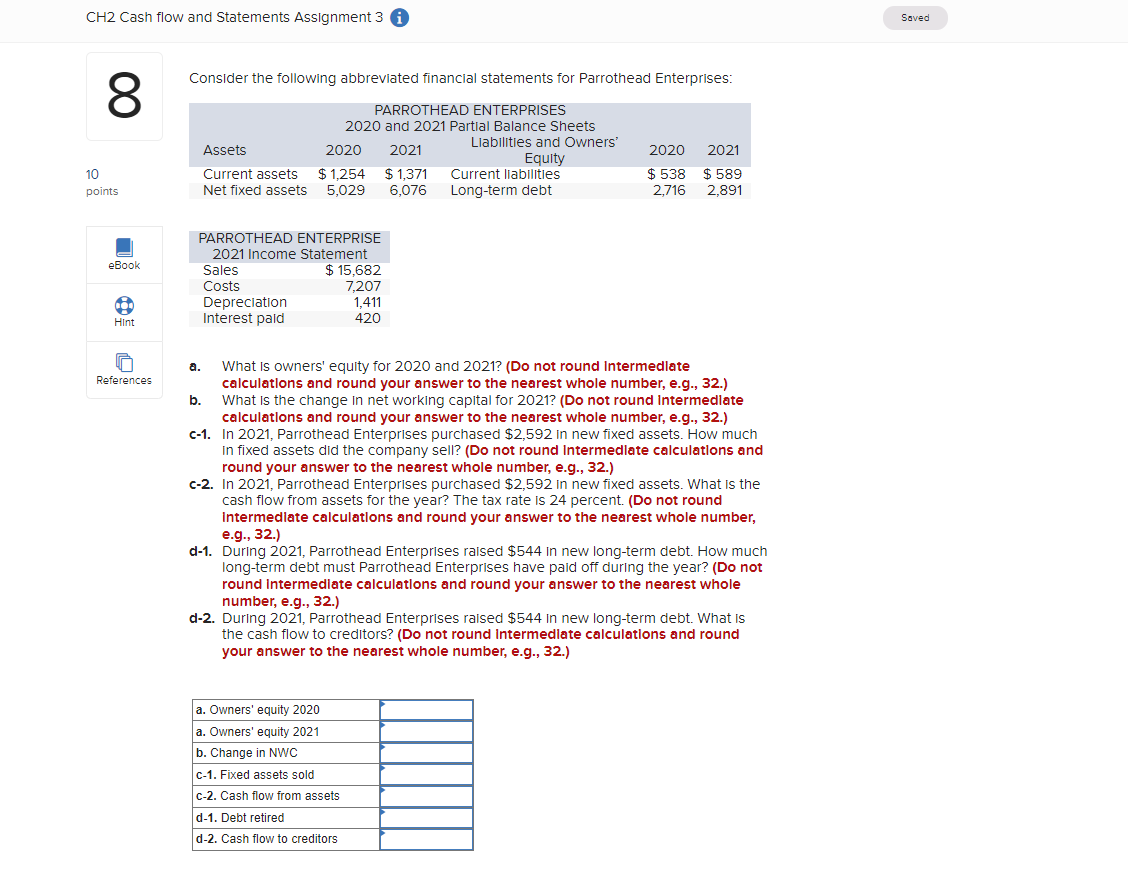Click the 'd-1. Debt retired' row label
Image resolution: width=1128 pixels, height=872 pixels.
[x=240, y=818]
